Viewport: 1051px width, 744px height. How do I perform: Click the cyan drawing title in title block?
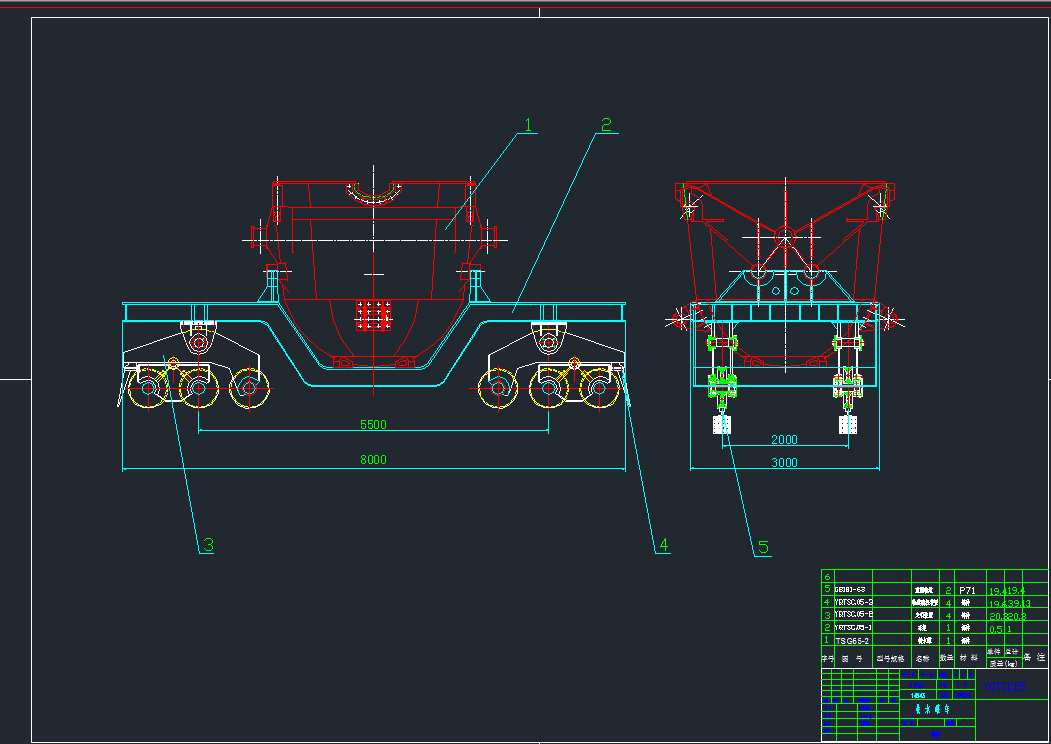(x=932, y=708)
